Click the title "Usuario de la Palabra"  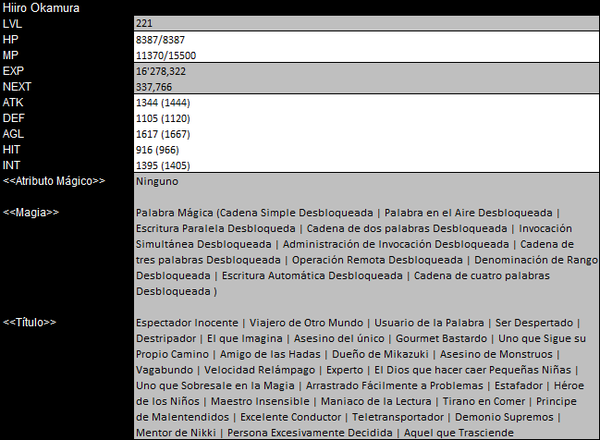point(429,323)
